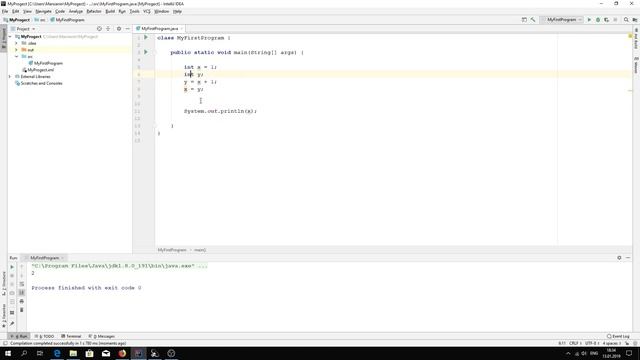Open the Build menu
This screenshot has height=360, width=640.
coord(110,11)
